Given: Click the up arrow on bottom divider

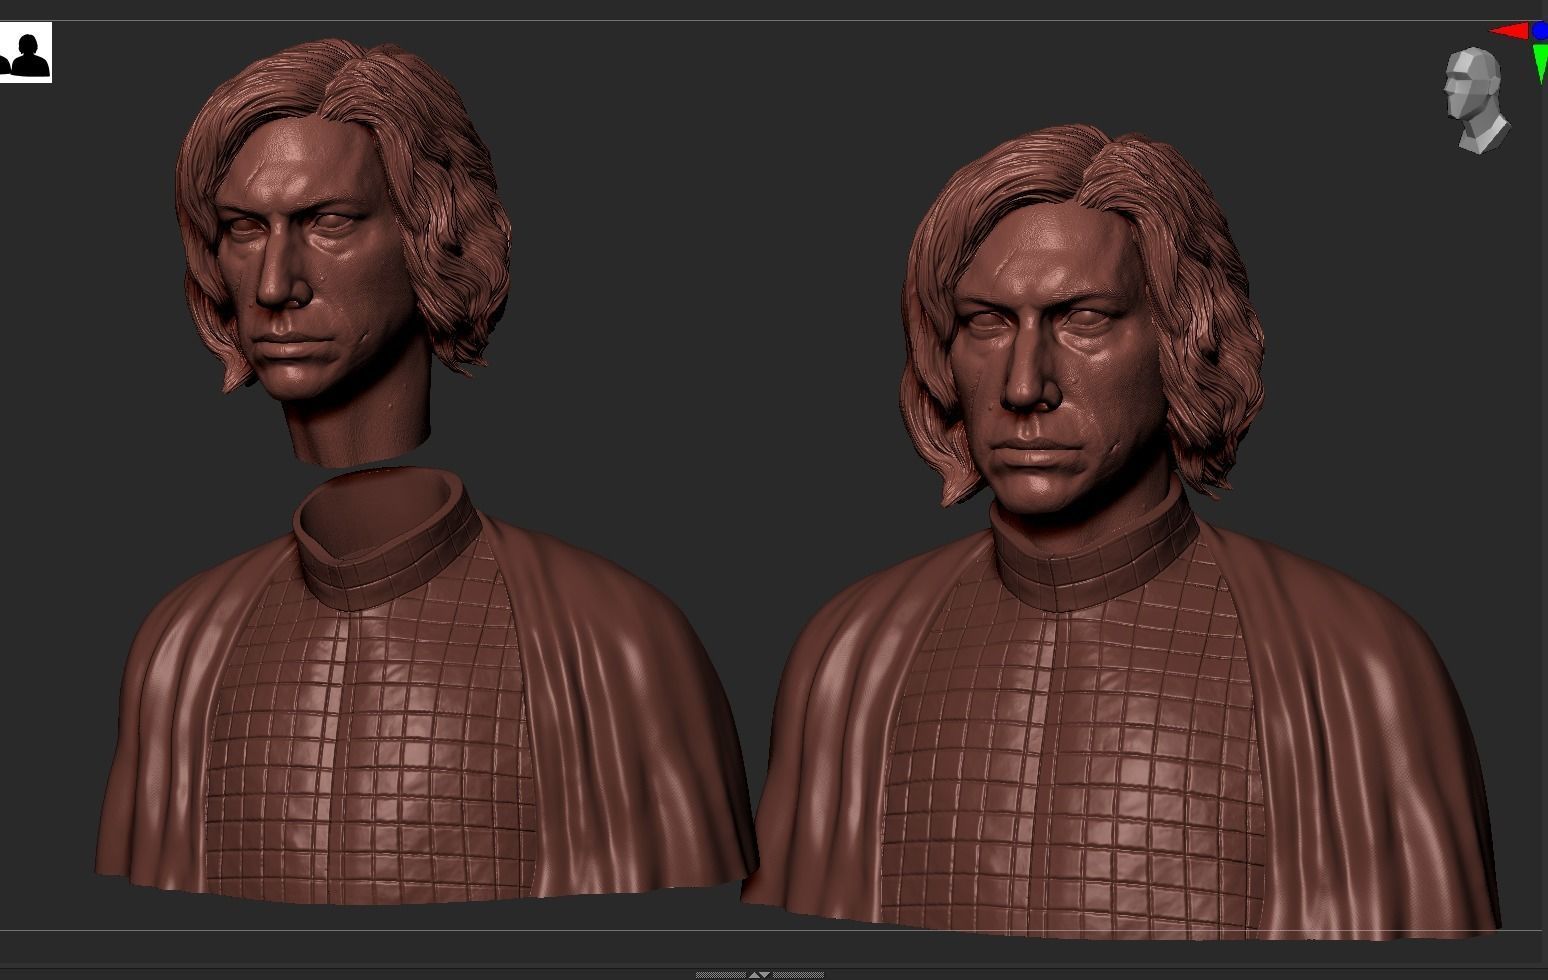Looking at the screenshot, I should pyautogui.click(x=754, y=974).
